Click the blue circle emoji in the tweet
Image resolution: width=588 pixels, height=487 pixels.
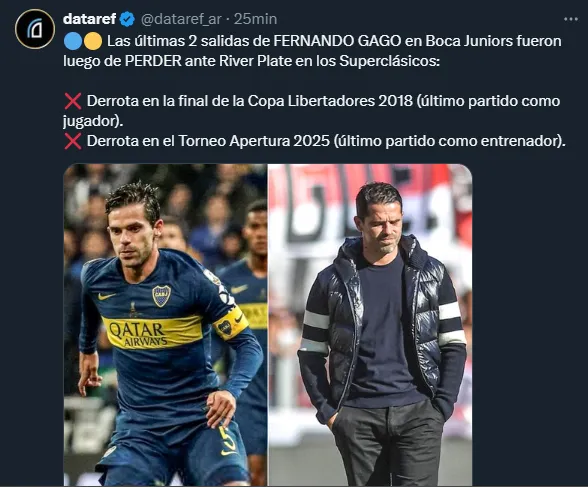click(x=73, y=41)
